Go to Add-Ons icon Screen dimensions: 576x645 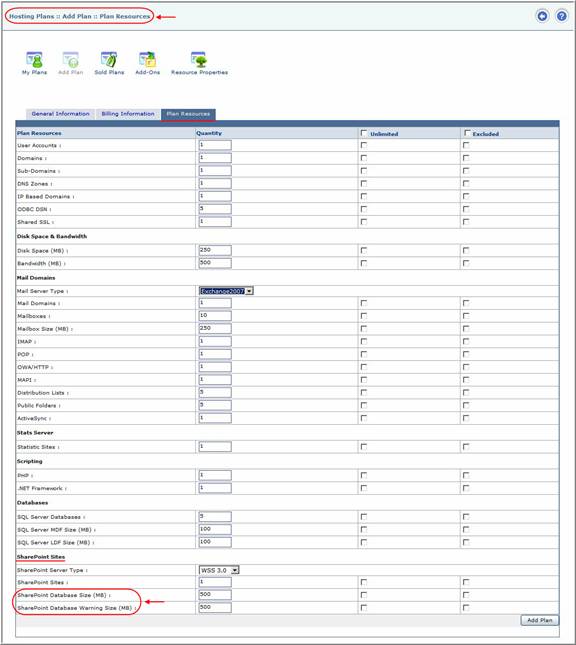(x=147, y=60)
